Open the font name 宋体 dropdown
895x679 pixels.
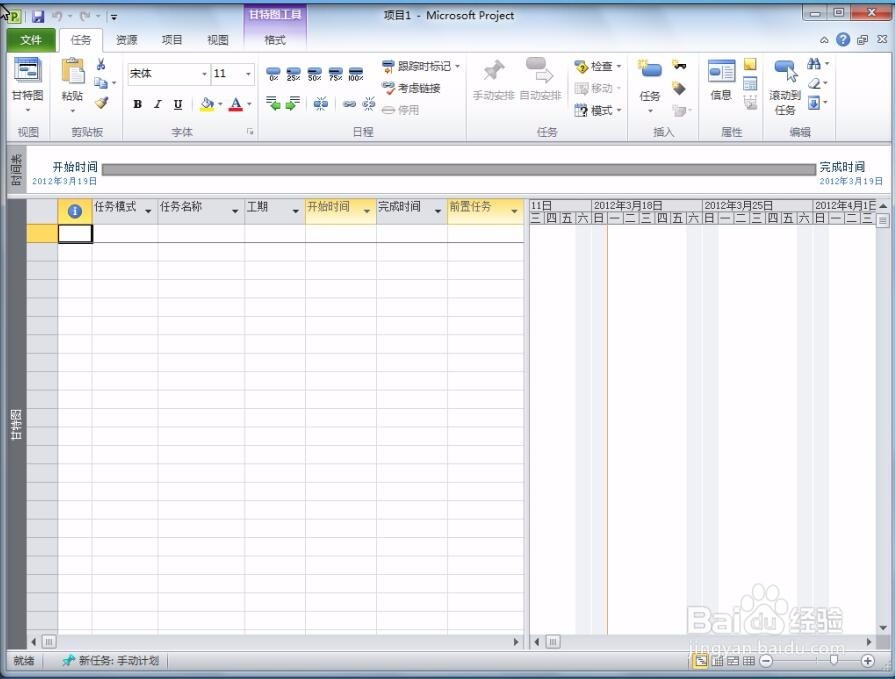coord(204,74)
